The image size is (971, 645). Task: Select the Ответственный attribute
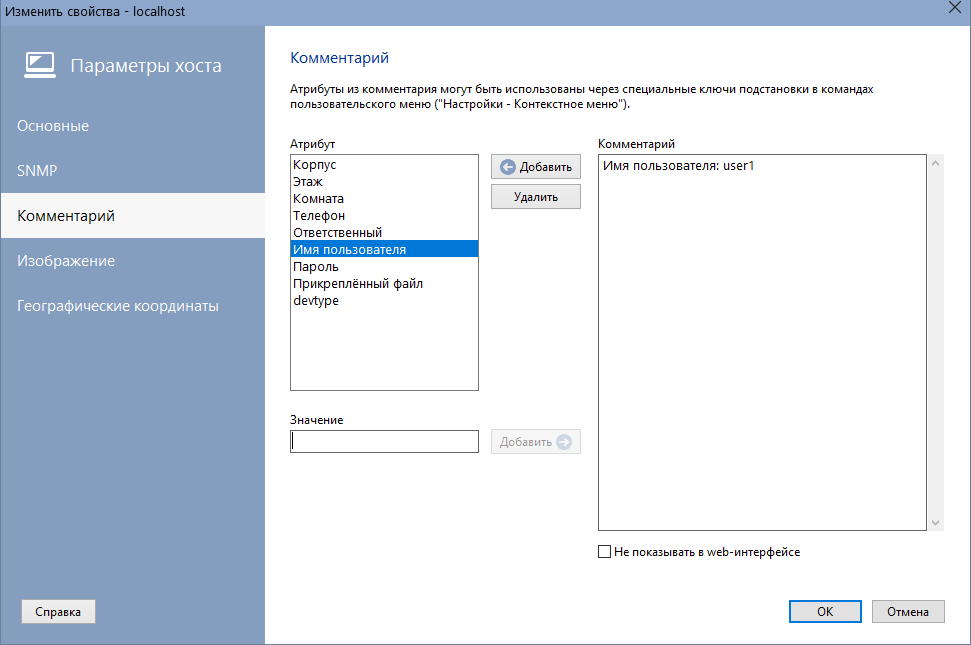pyautogui.click(x=384, y=233)
